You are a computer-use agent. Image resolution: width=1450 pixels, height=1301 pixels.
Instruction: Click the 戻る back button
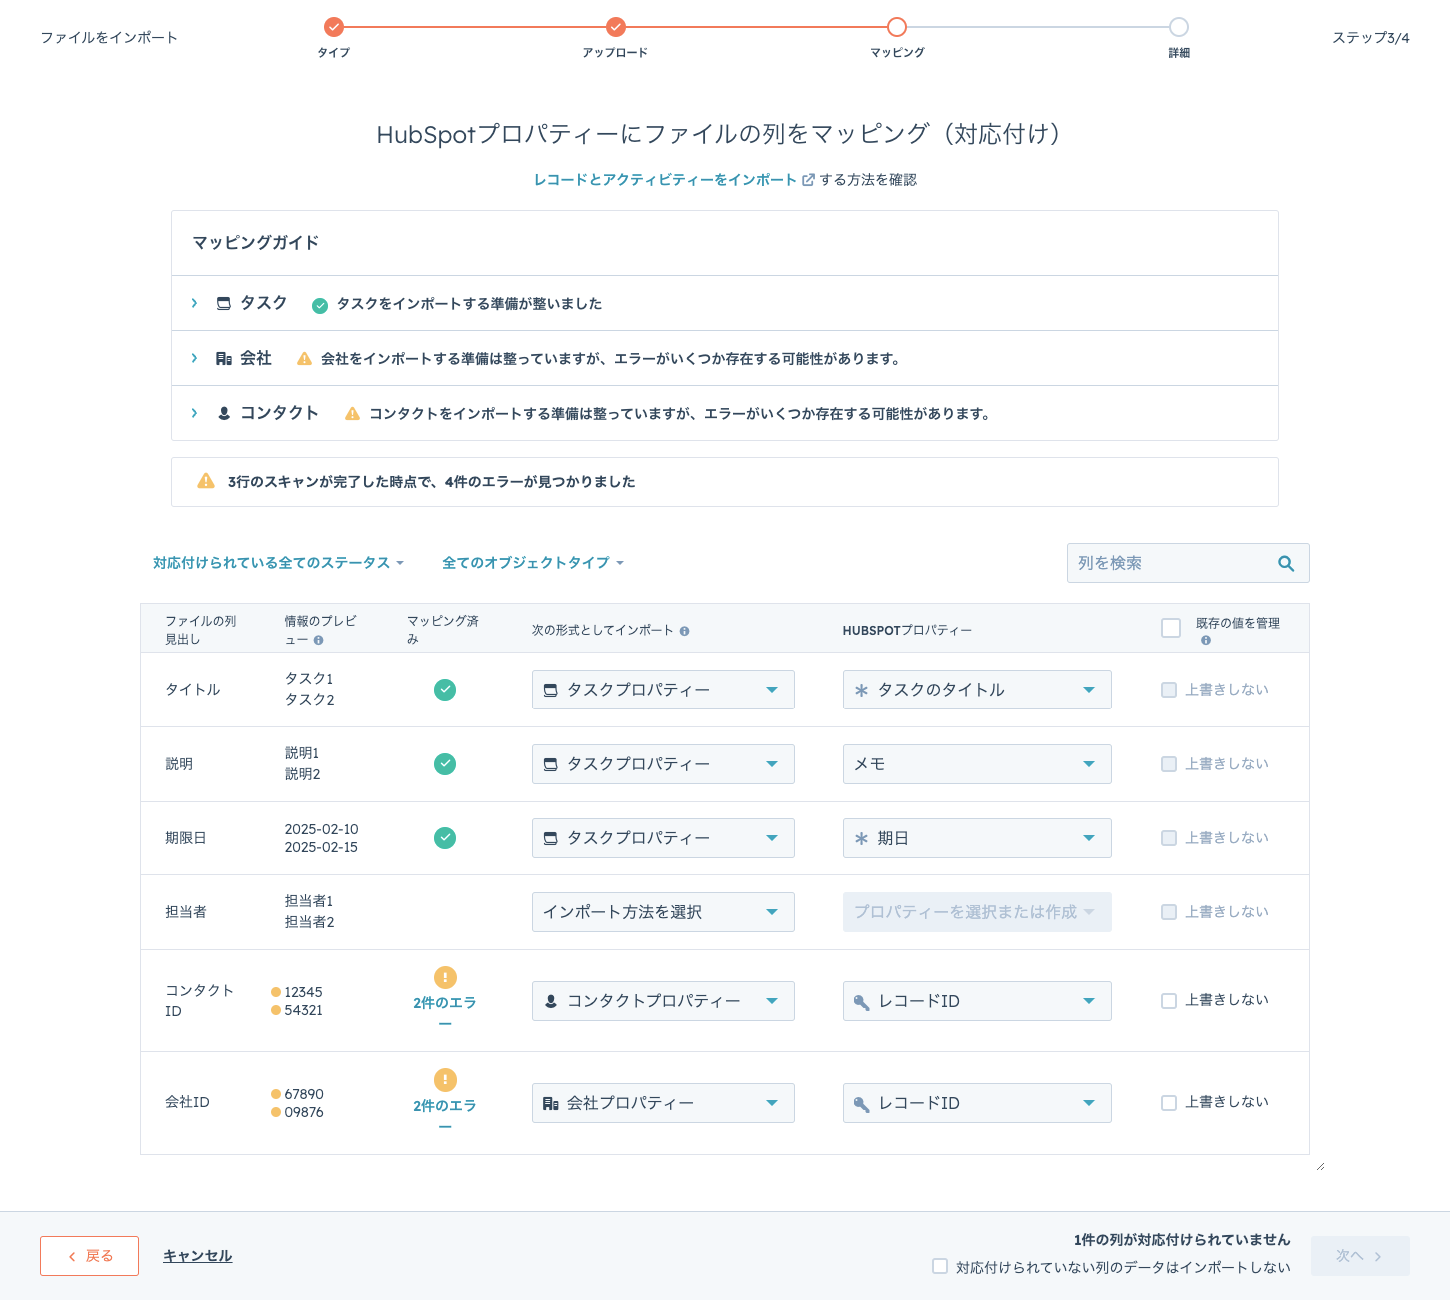[89, 1256]
